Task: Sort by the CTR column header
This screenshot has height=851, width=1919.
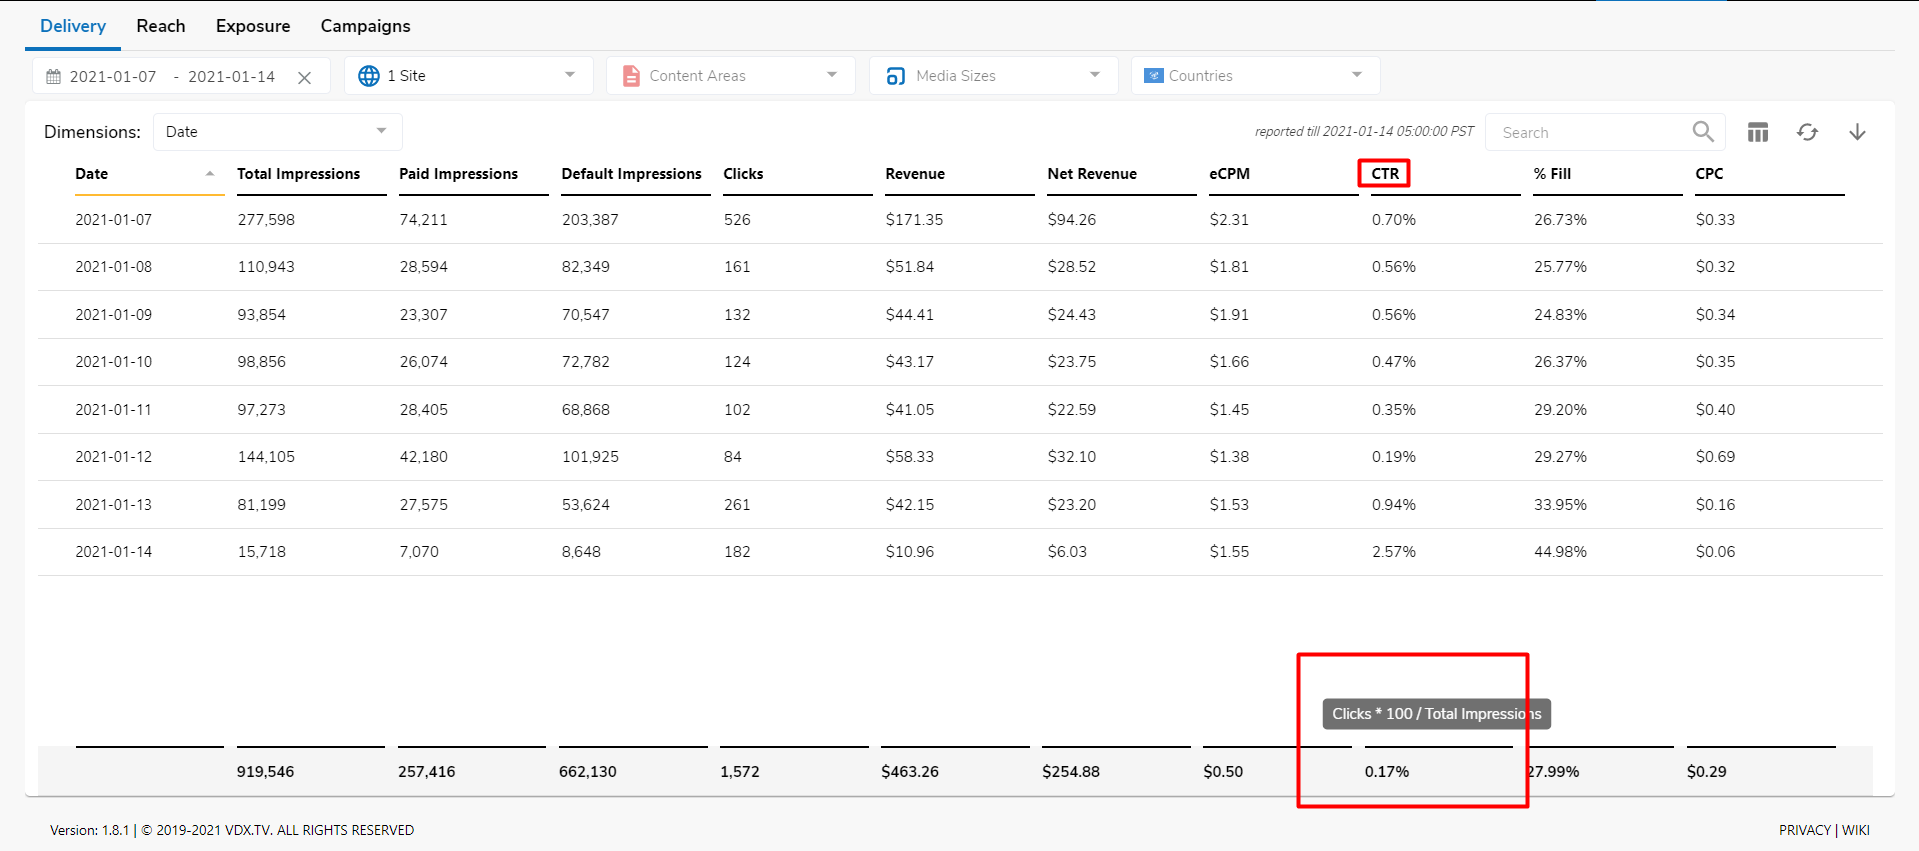Action: coord(1385,174)
